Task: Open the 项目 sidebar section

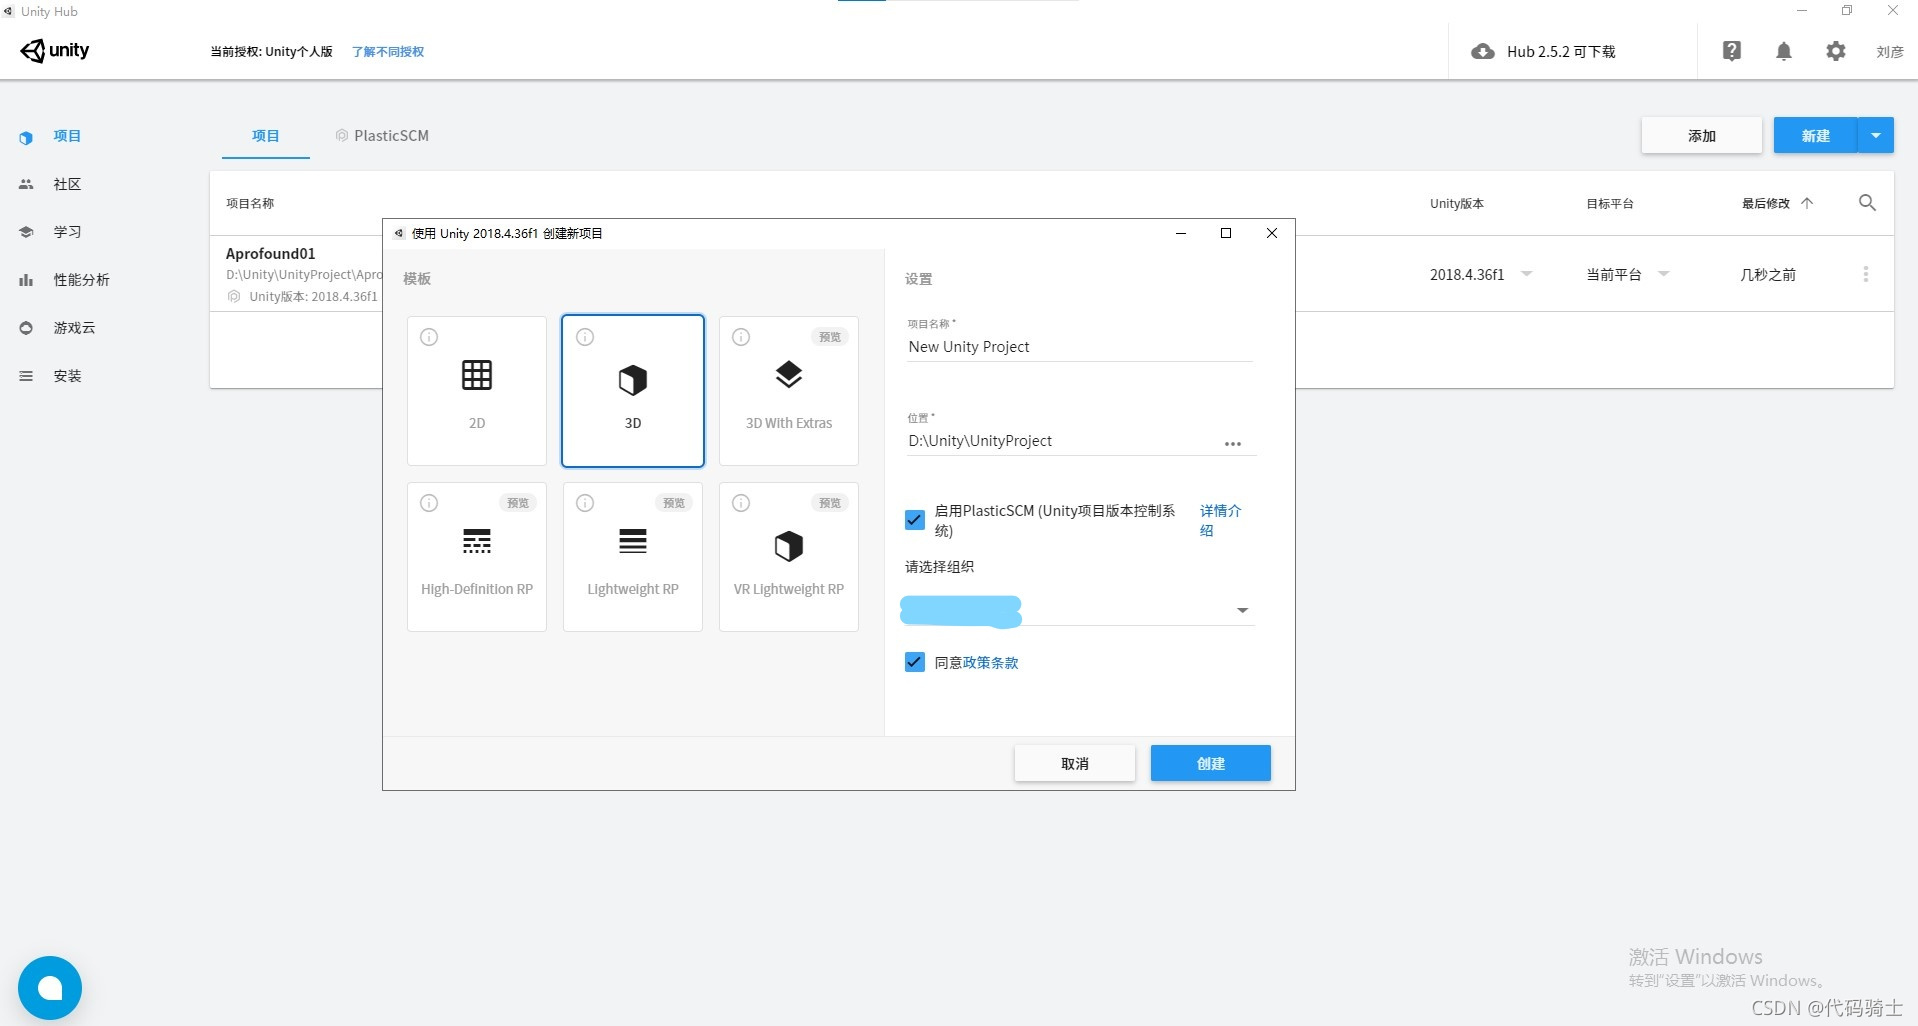Action: point(67,136)
